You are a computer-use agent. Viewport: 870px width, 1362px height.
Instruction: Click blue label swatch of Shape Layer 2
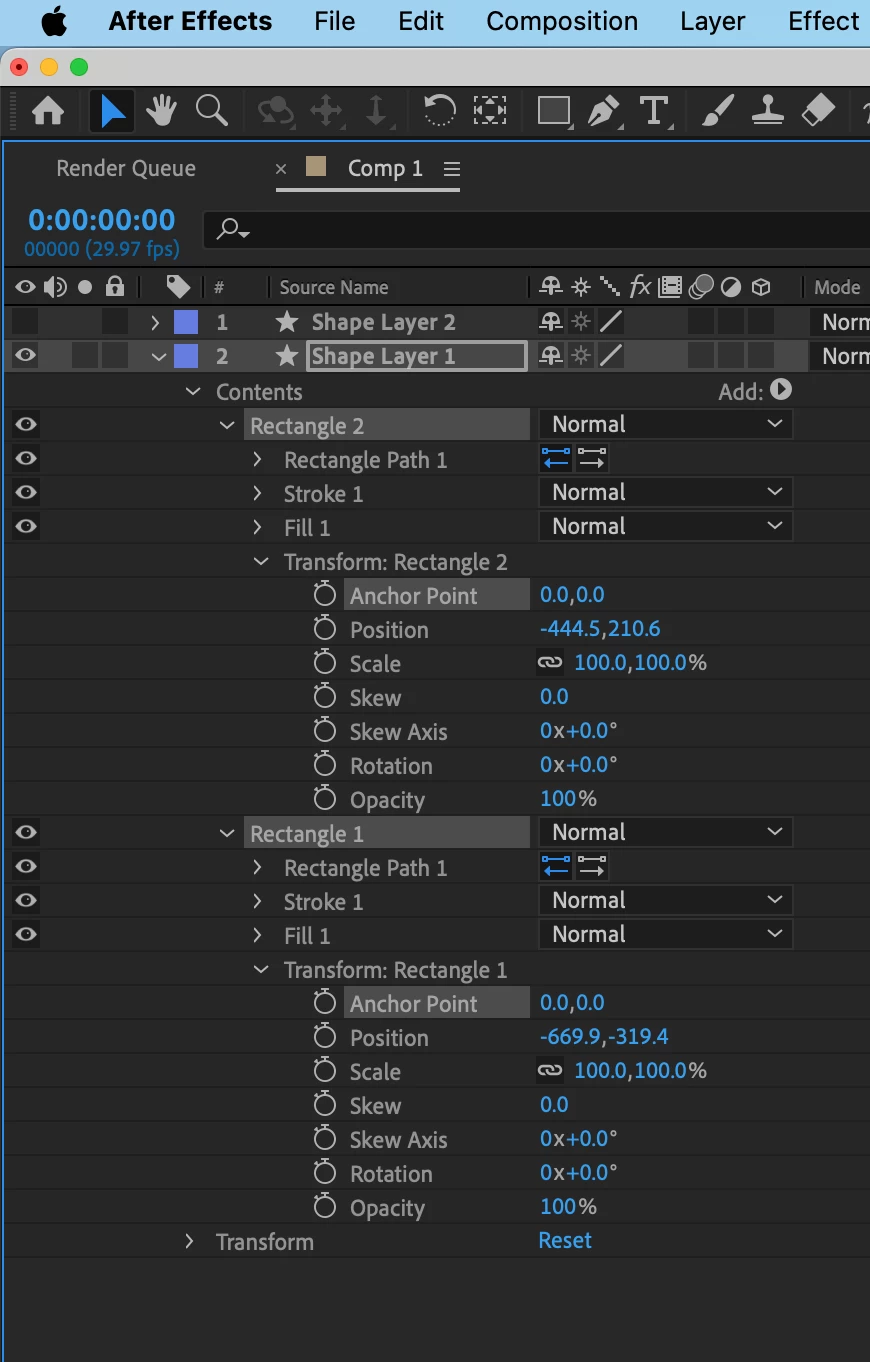pos(186,322)
